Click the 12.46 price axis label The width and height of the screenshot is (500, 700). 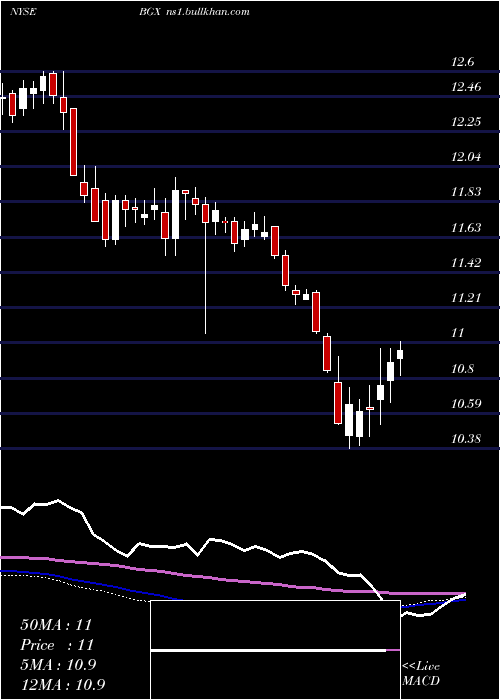pyautogui.click(x=466, y=87)
